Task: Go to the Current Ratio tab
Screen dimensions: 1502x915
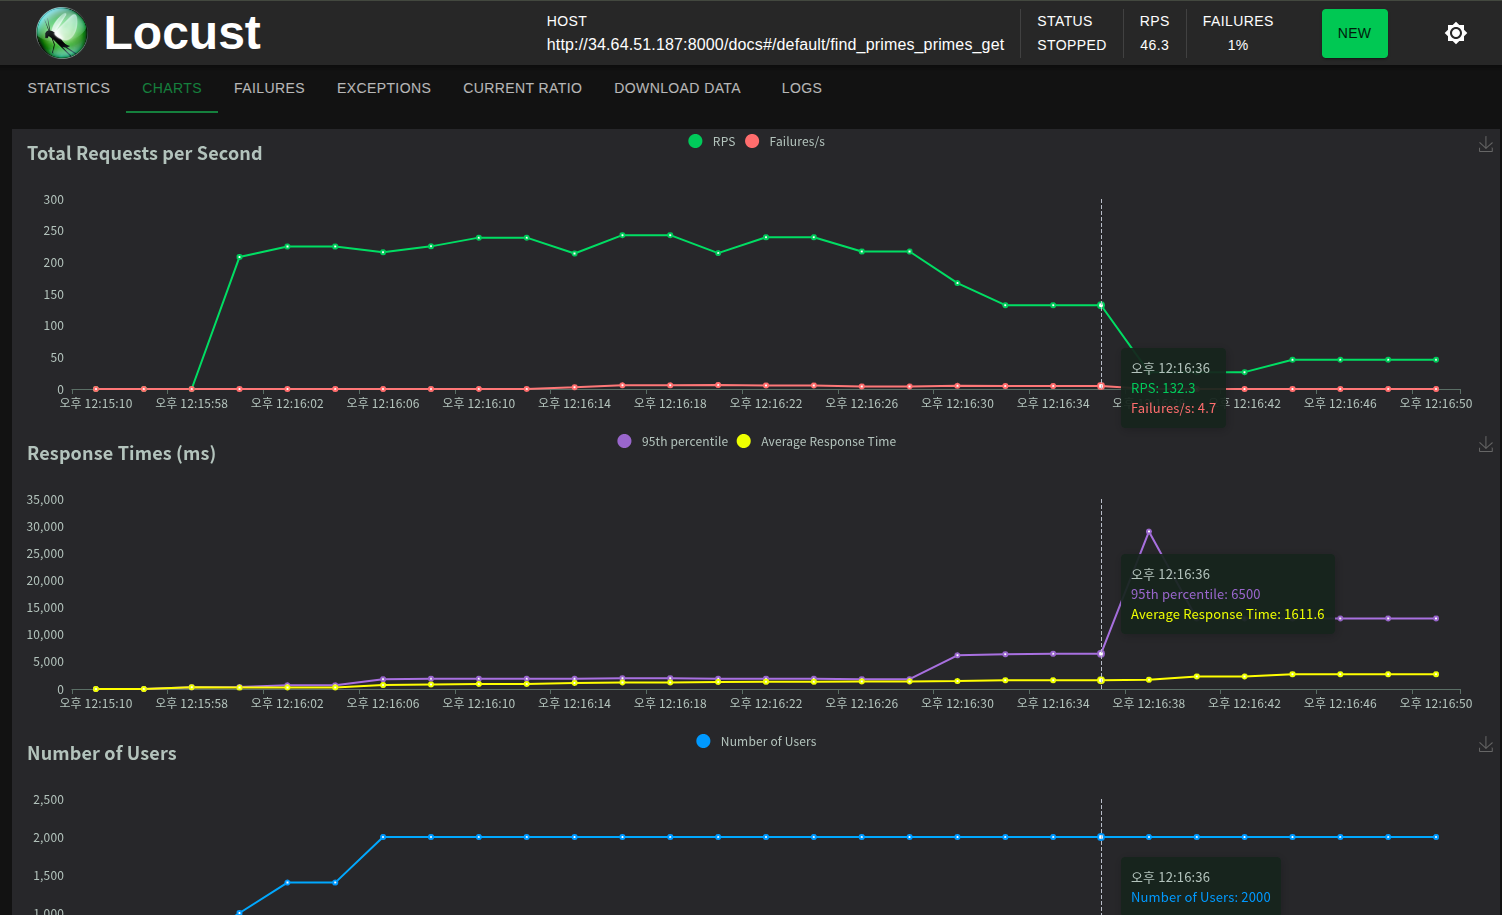Action: click(x=522, y=88)
